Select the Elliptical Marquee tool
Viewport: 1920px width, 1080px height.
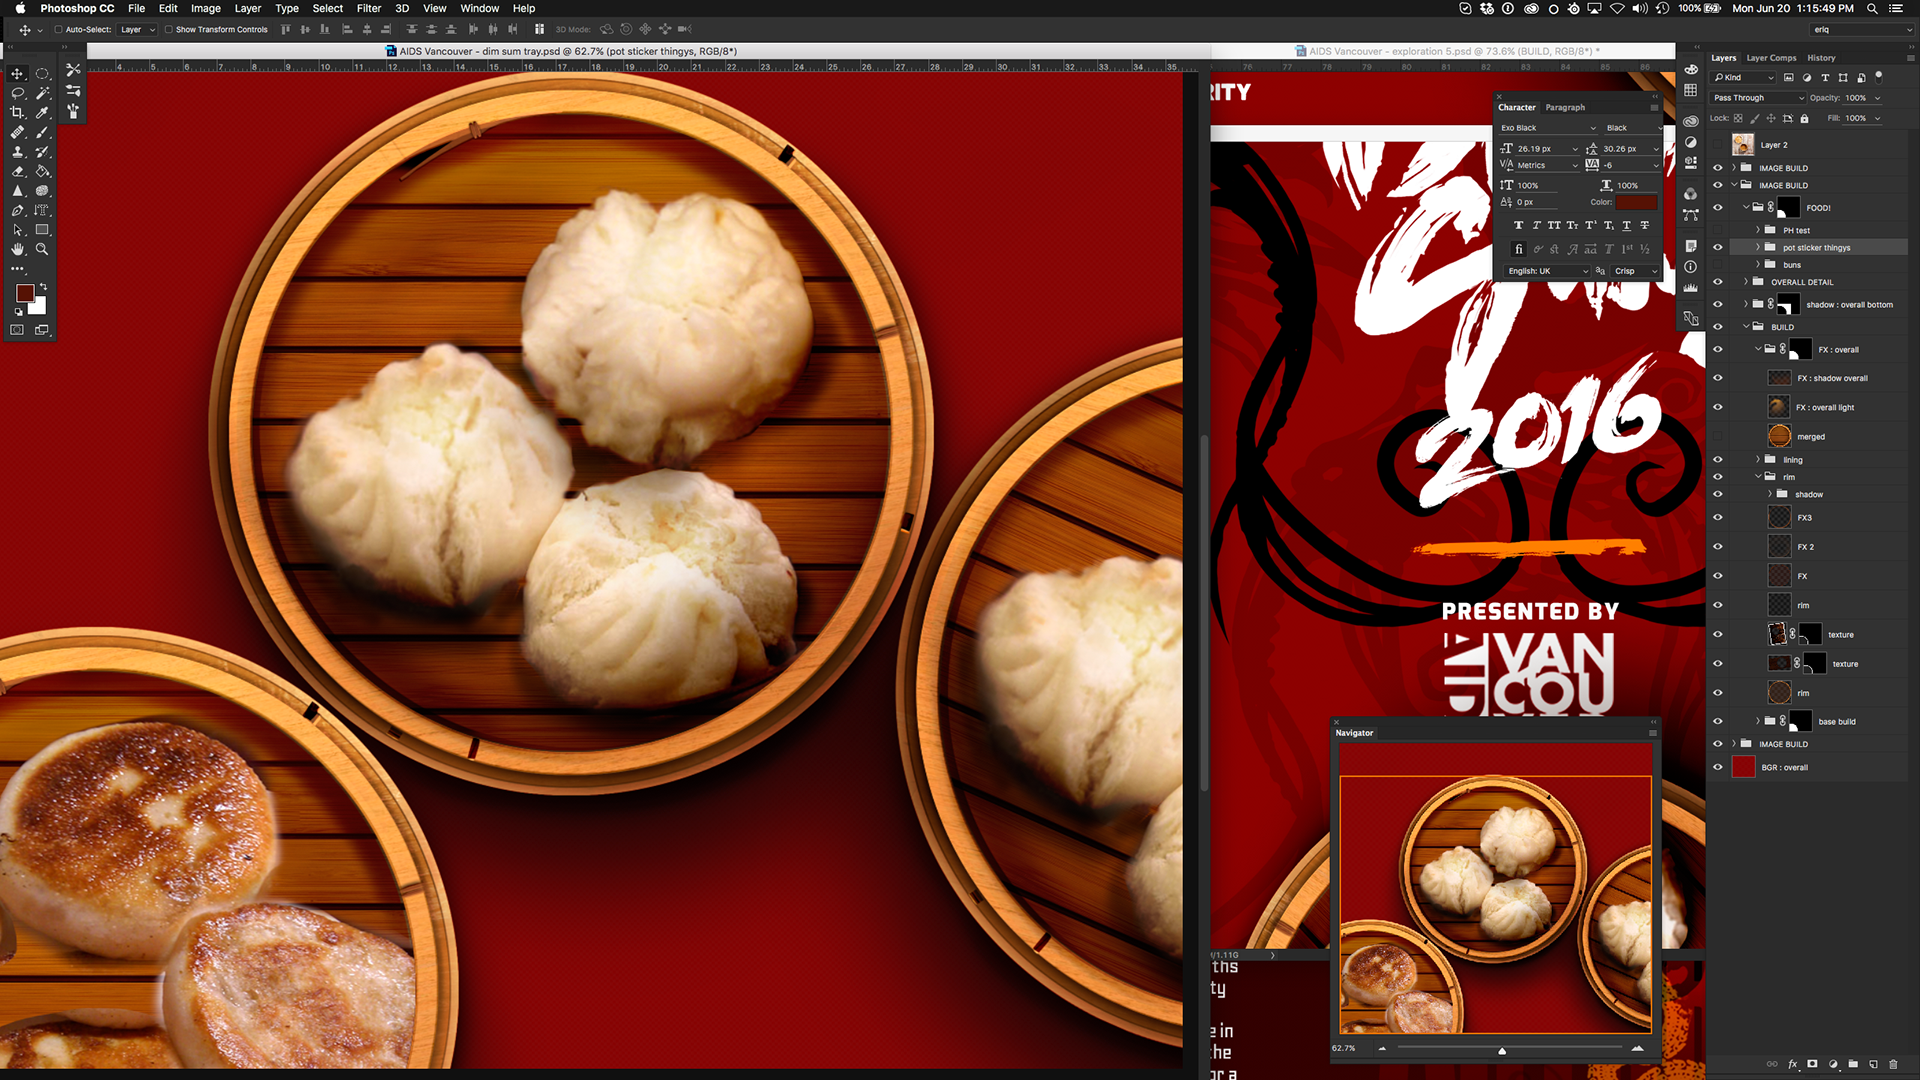(x=42, y=74)
